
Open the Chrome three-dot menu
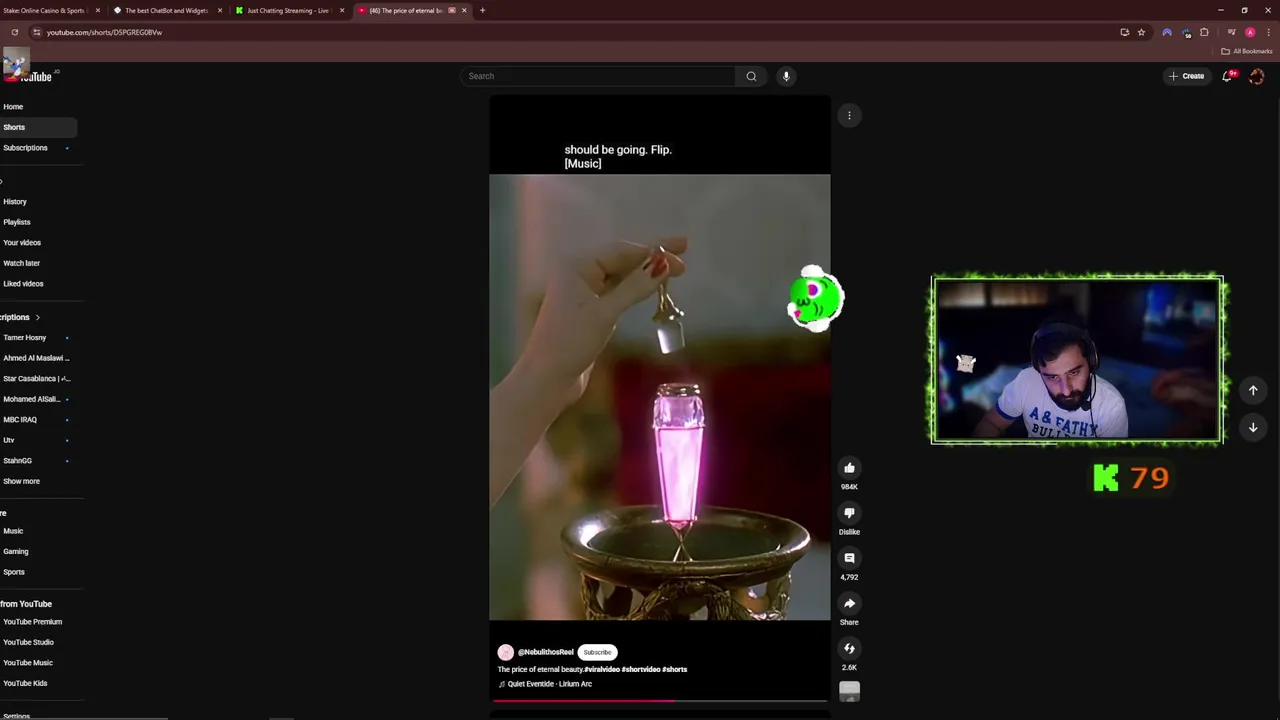(x=1268, y=32)
